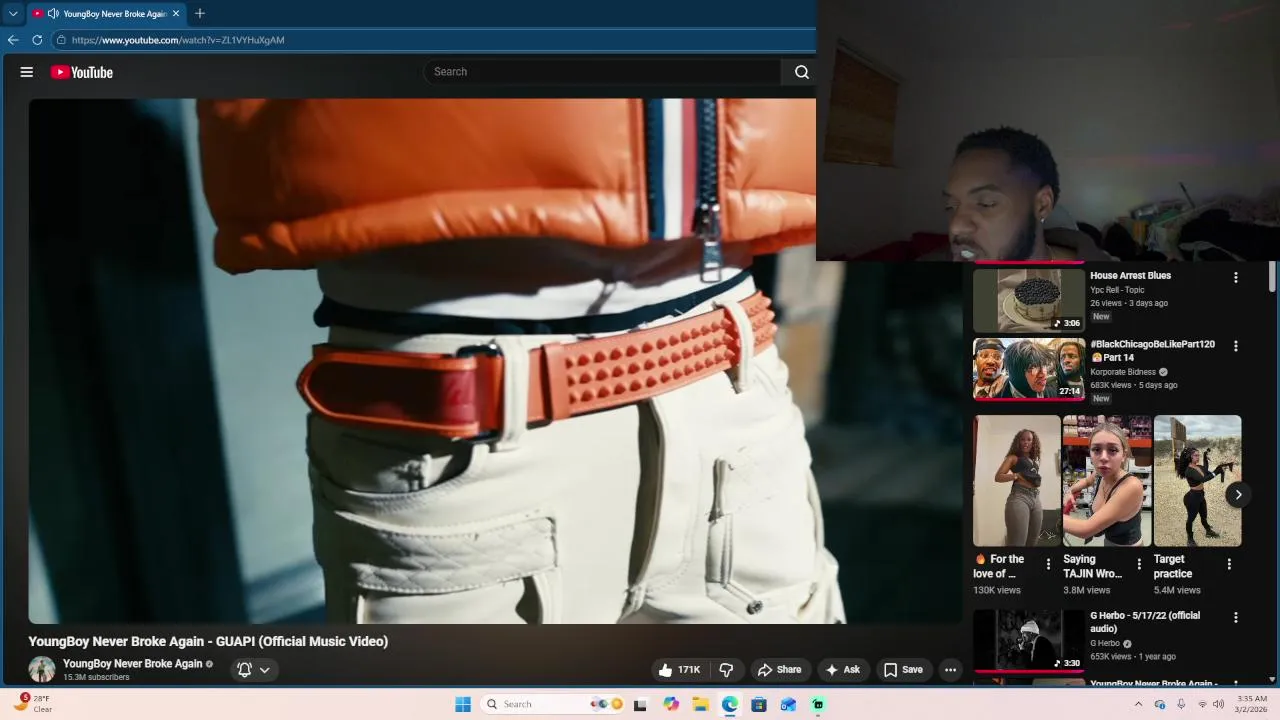Open the 'Target practice' short thumbnail
This screenshot has height=720, width=1280.
pyautogui.click(x=1197, y=481)
